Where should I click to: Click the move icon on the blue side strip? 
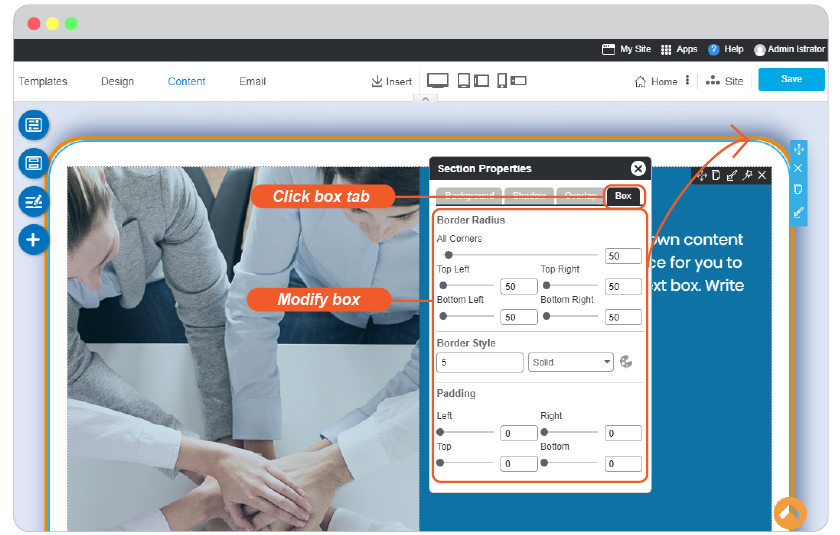pos(799,149)
